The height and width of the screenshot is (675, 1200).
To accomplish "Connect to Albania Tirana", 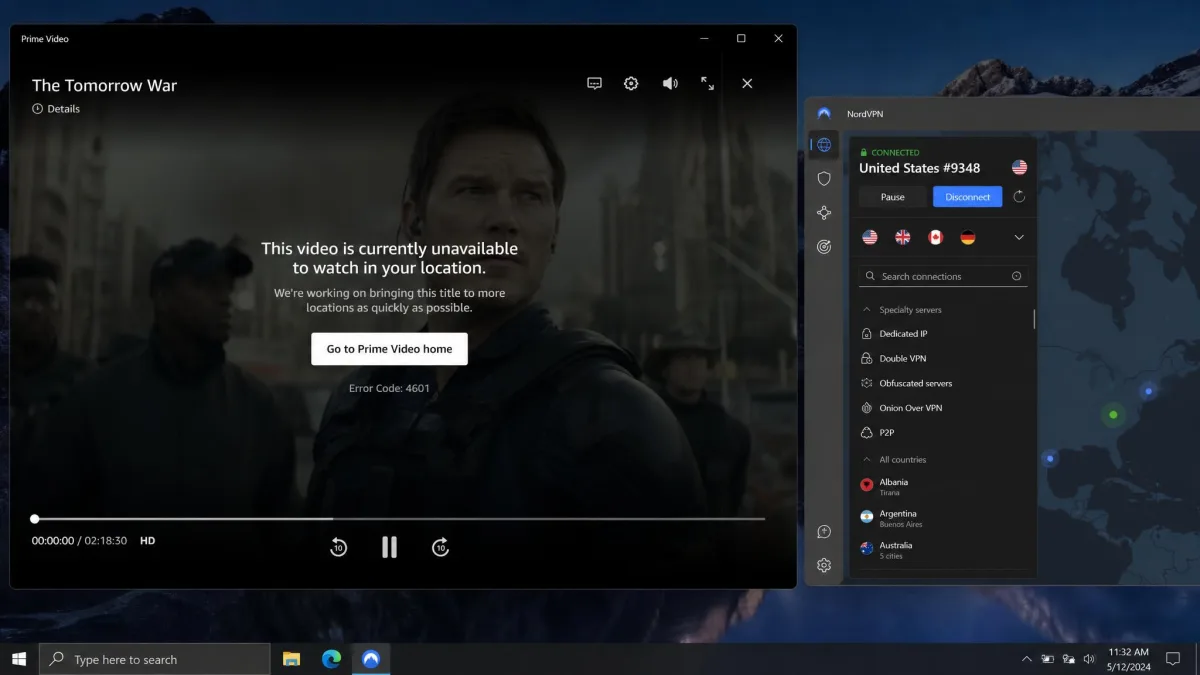I will pyautogui.click(x=945, y=486).
